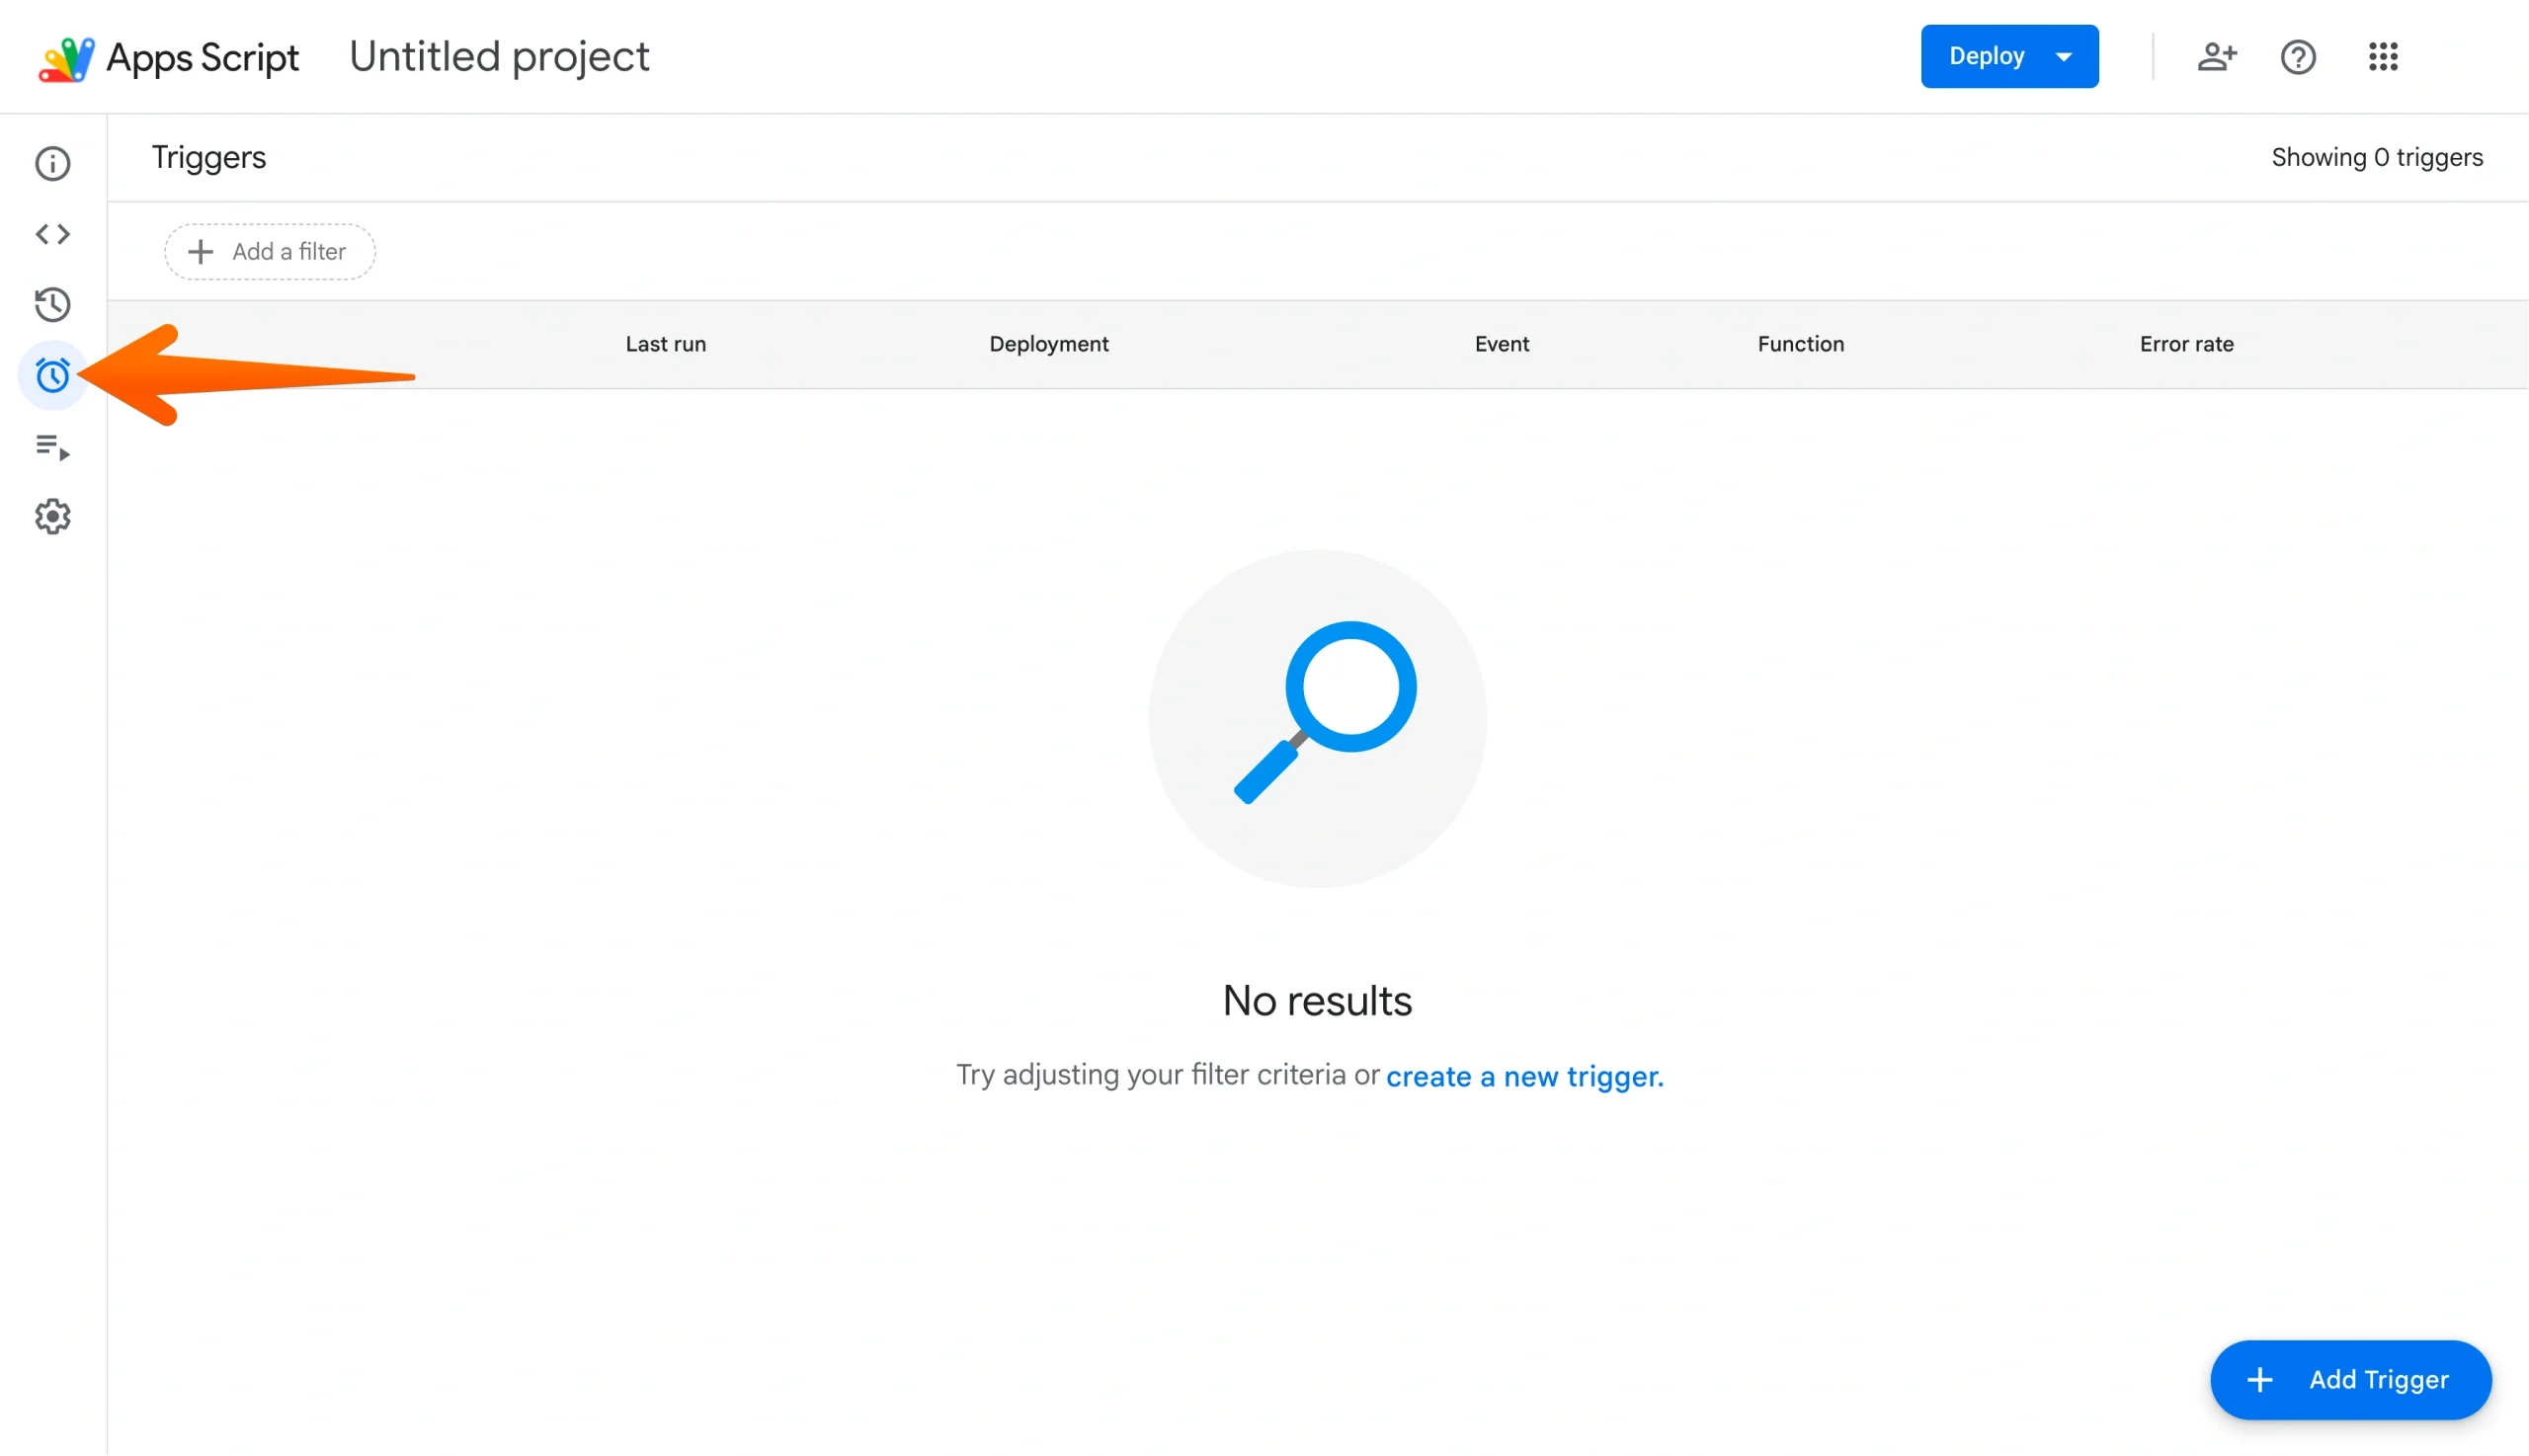Image resolution: width=2529 pixels, height=1456 pixels.
Task: Click the Apps Script product name text
Action: pyautogui.click(x=202, y=58)
